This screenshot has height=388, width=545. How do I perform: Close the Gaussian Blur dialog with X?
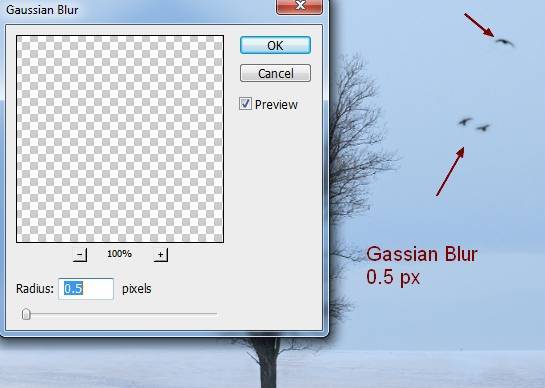299,6
